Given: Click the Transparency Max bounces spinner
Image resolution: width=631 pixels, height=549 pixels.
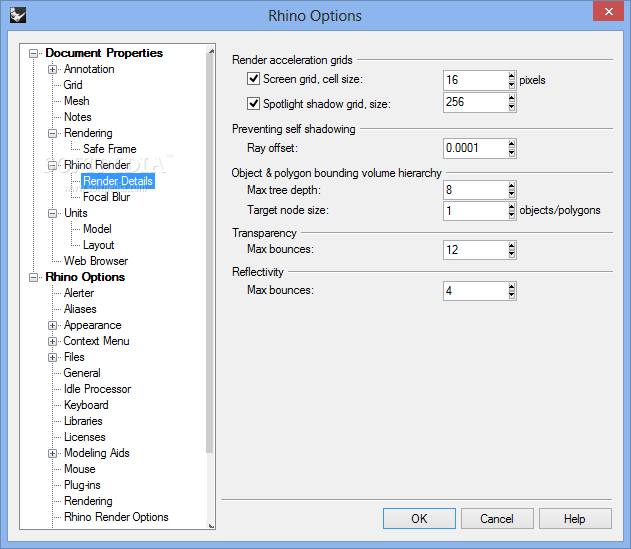Looking at the screenshot, I should 512,250.
